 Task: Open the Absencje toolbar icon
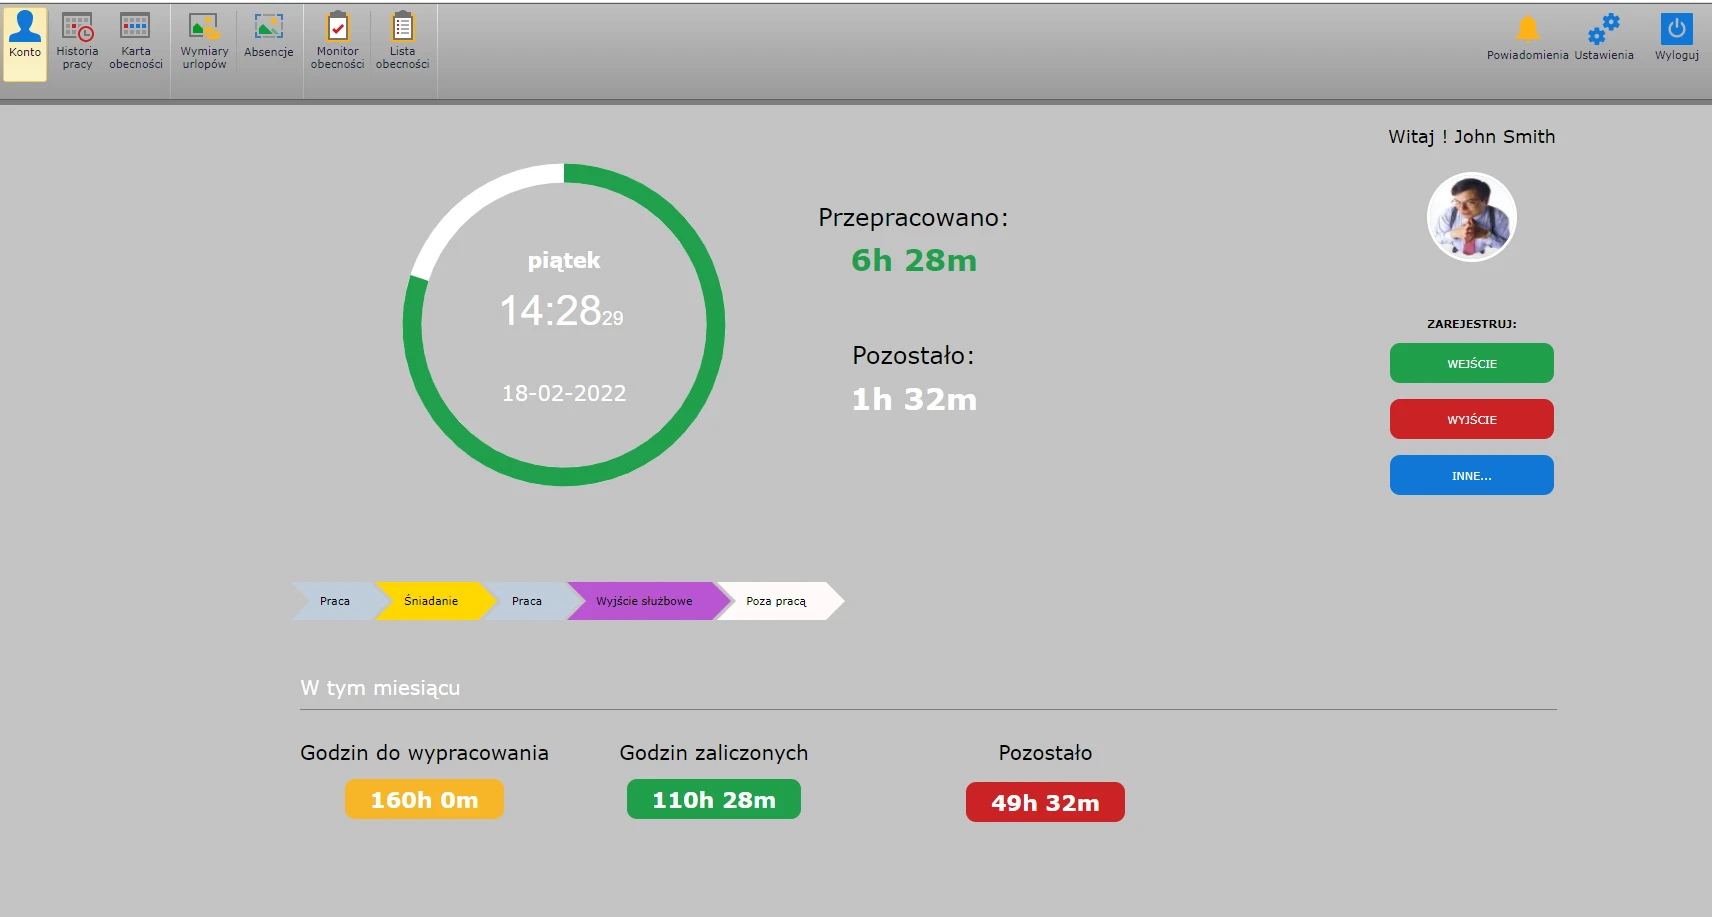pyautogui.click(x=268, y=27)
